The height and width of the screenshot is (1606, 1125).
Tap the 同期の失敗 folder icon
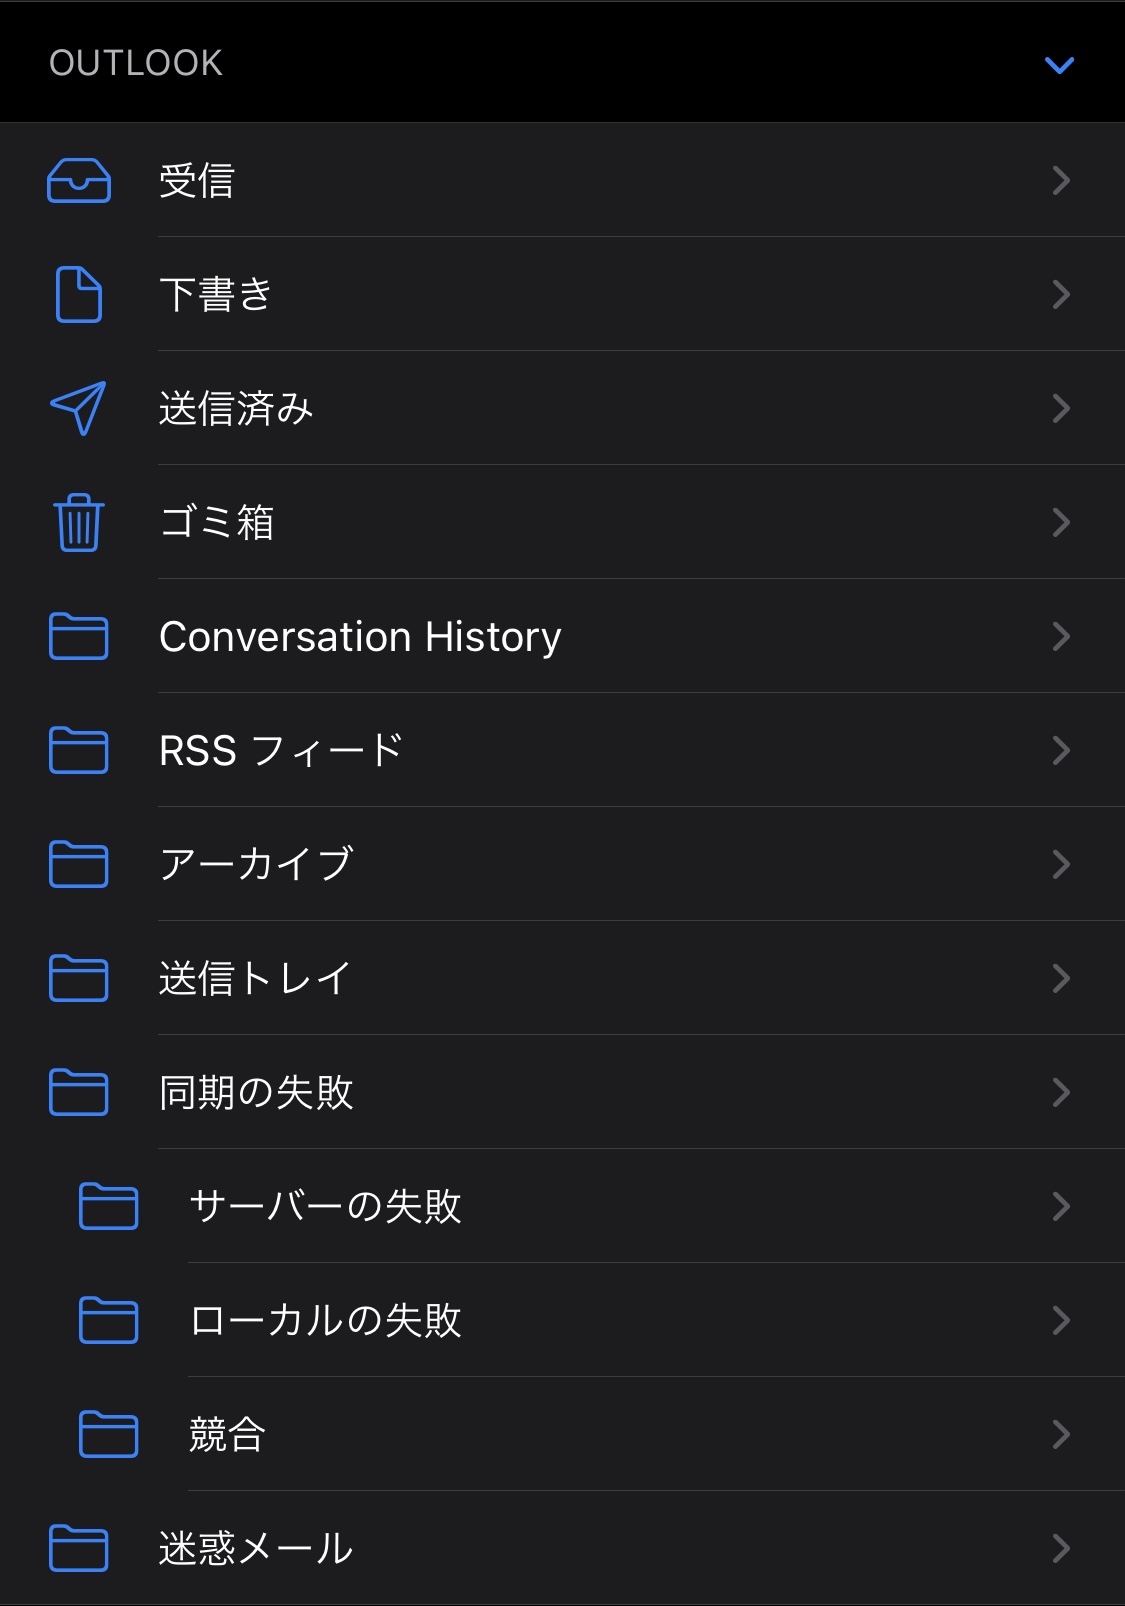coord(79,1093)
